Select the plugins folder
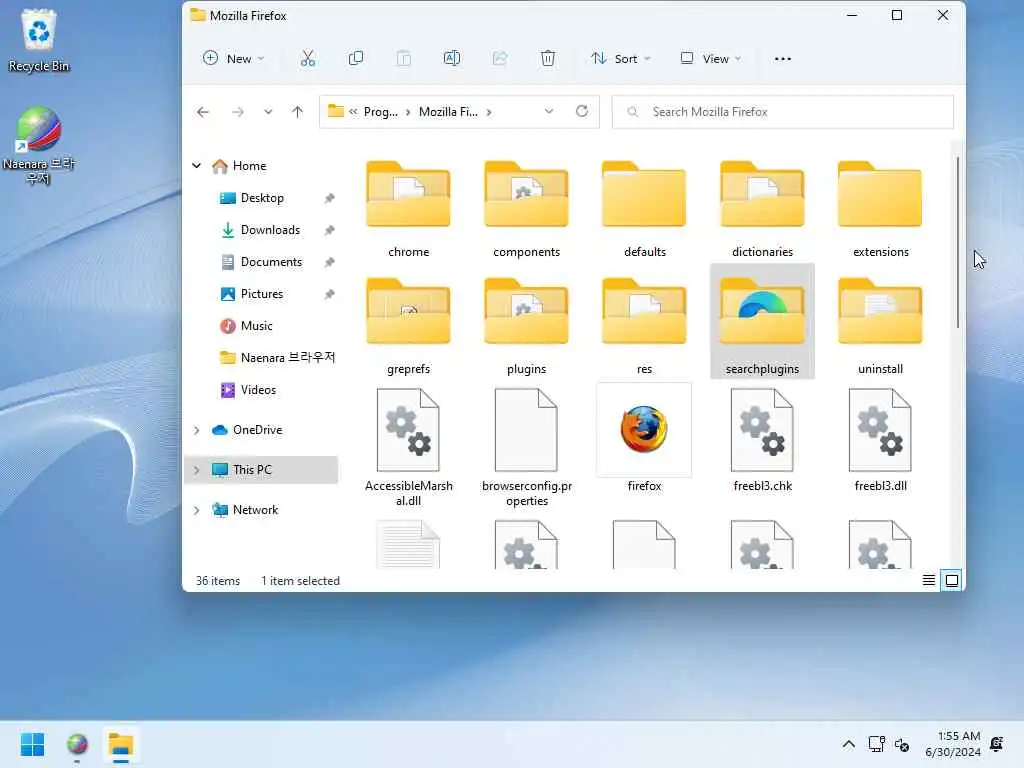This screenshot has height=768, width=1024. point(526,326)
